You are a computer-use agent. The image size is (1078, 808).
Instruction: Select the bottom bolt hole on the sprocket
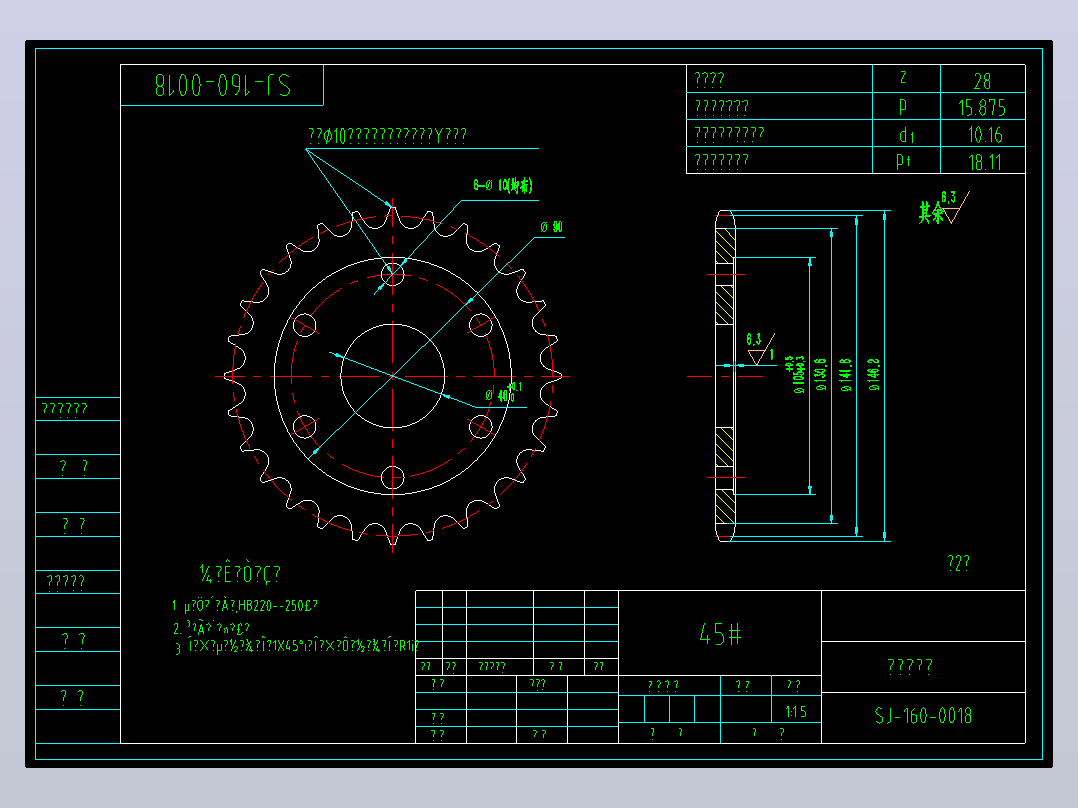[393, 478]
